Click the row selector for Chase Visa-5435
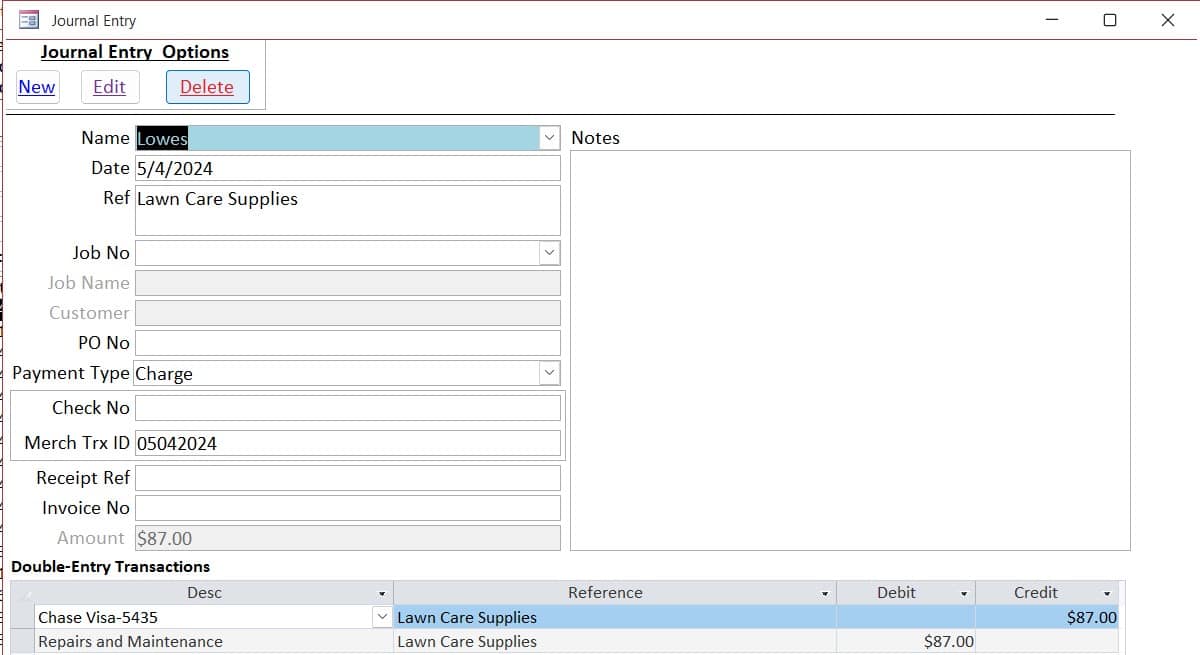This screenshot has height=655, width=1200. tap(22, 618)
